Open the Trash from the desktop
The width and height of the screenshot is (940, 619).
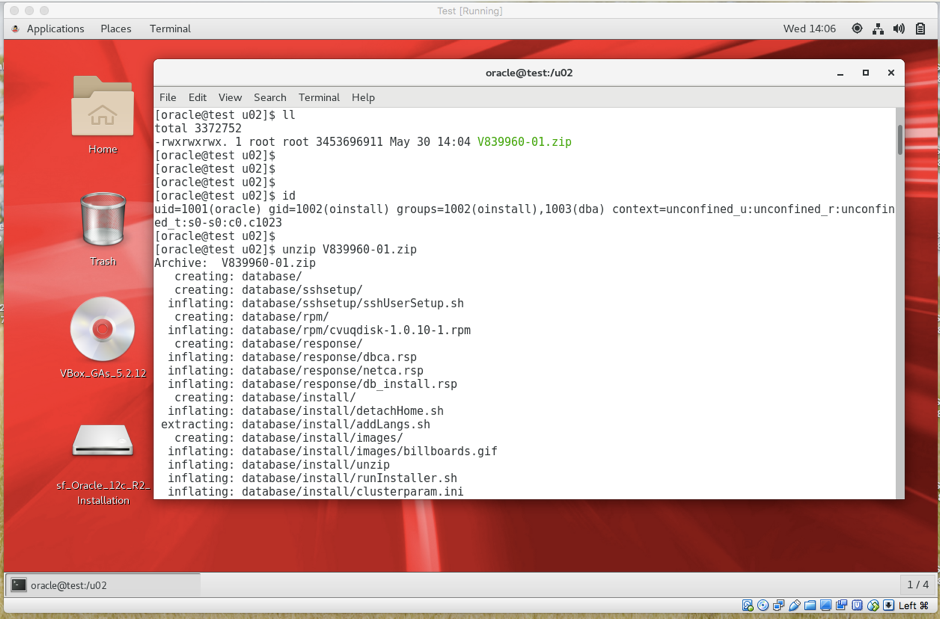[x=103, y=220]
